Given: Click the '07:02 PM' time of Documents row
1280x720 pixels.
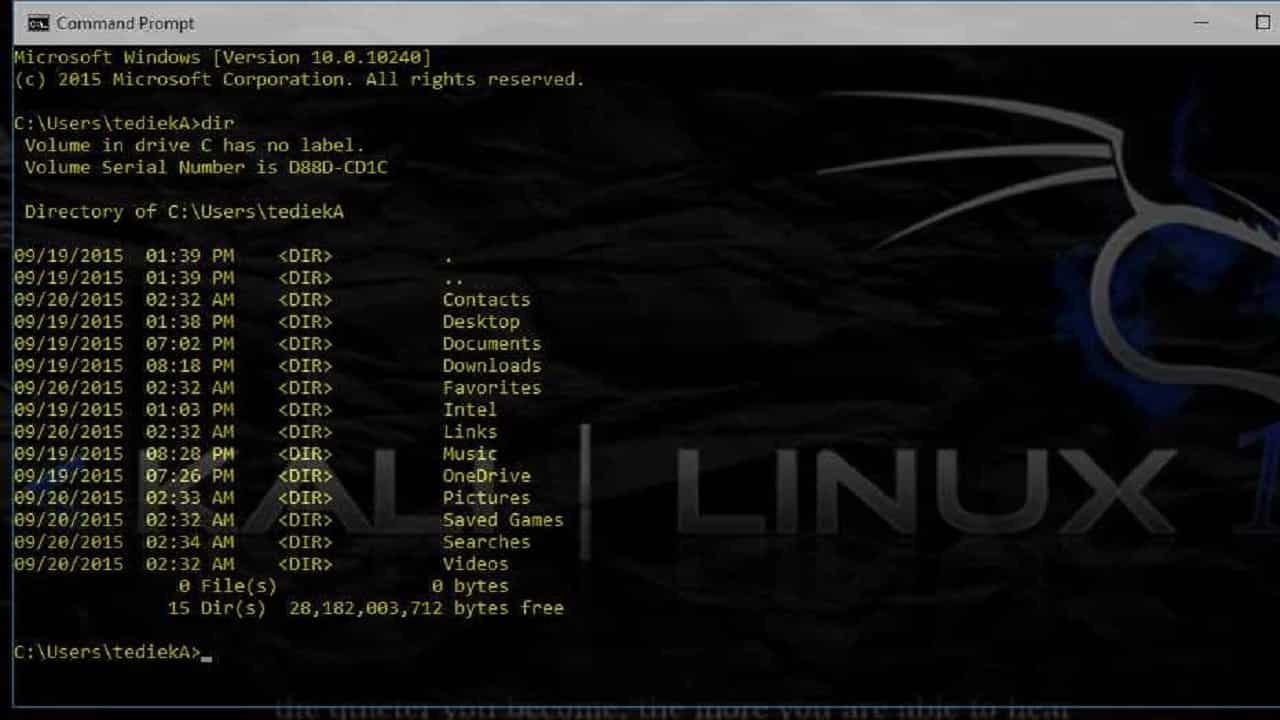Looking at the screenshot, I should coord(190,343).
